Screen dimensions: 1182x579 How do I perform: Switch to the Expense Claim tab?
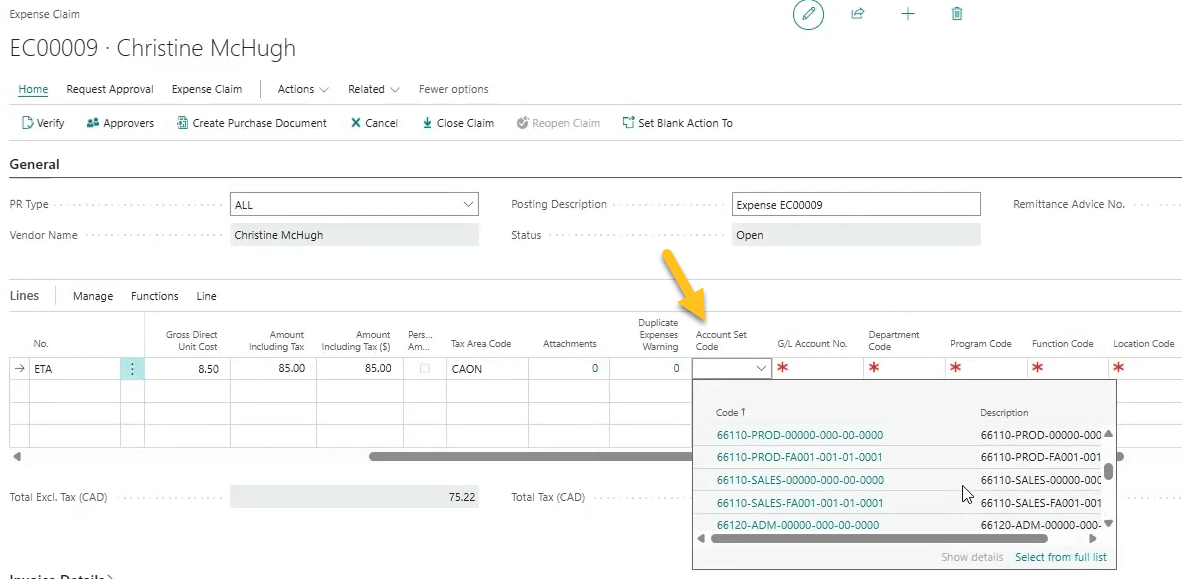click(x=206, y=89)
